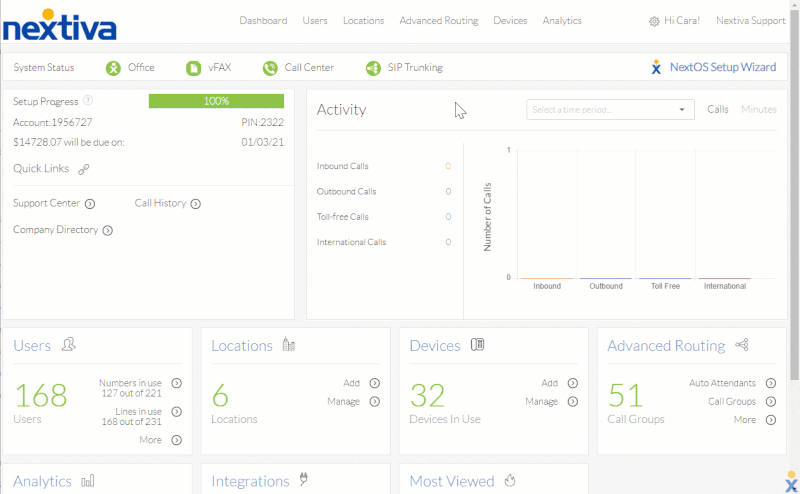Viewport: 800px width, 494px height.
Task: Click the Advanced Routing More arrow icon
Action: (770, 419)
